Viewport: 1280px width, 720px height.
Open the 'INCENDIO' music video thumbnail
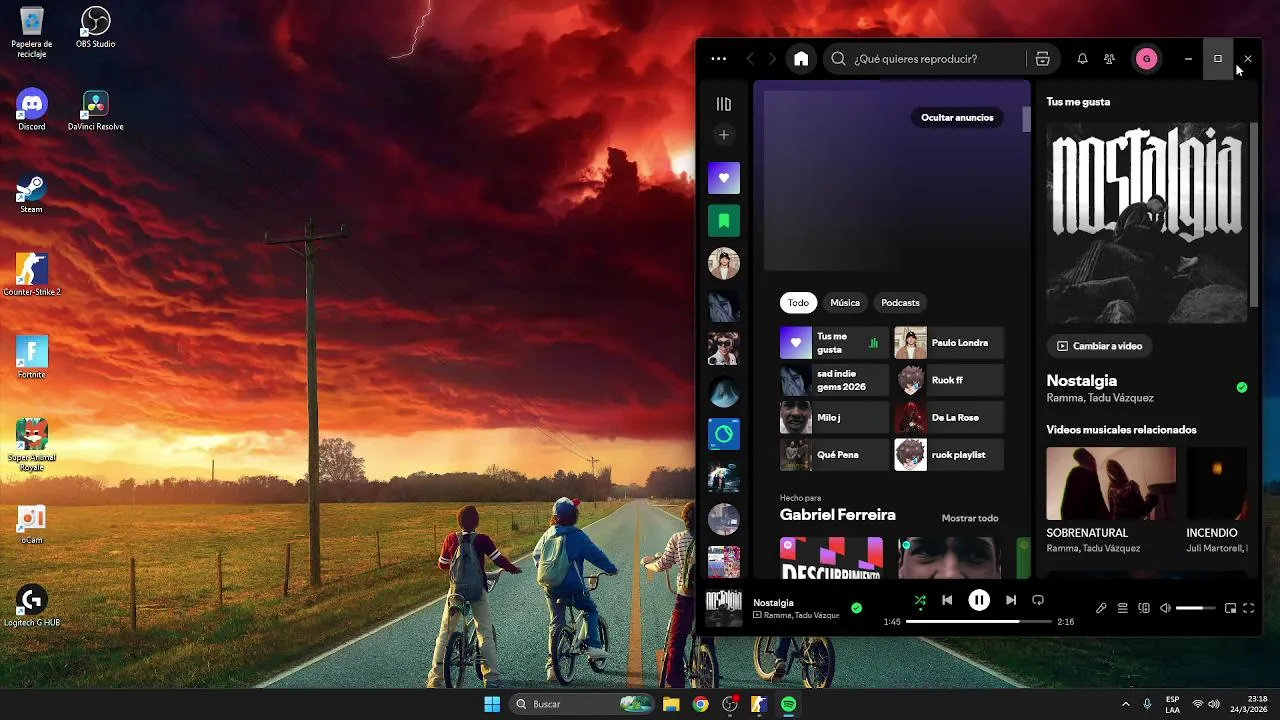click(x=1217, y=484)
